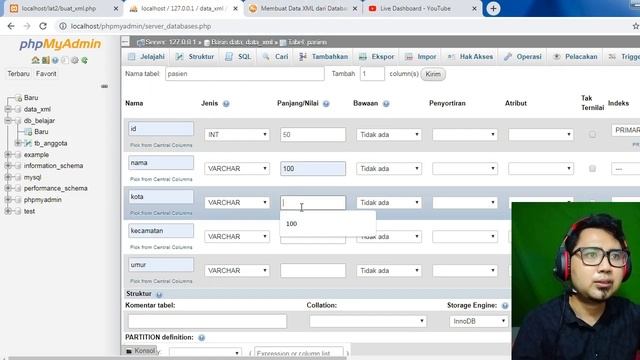This screenshot has height=360, width=640.
Task: Expand the information_schema database node
Action: pos(8,166)
